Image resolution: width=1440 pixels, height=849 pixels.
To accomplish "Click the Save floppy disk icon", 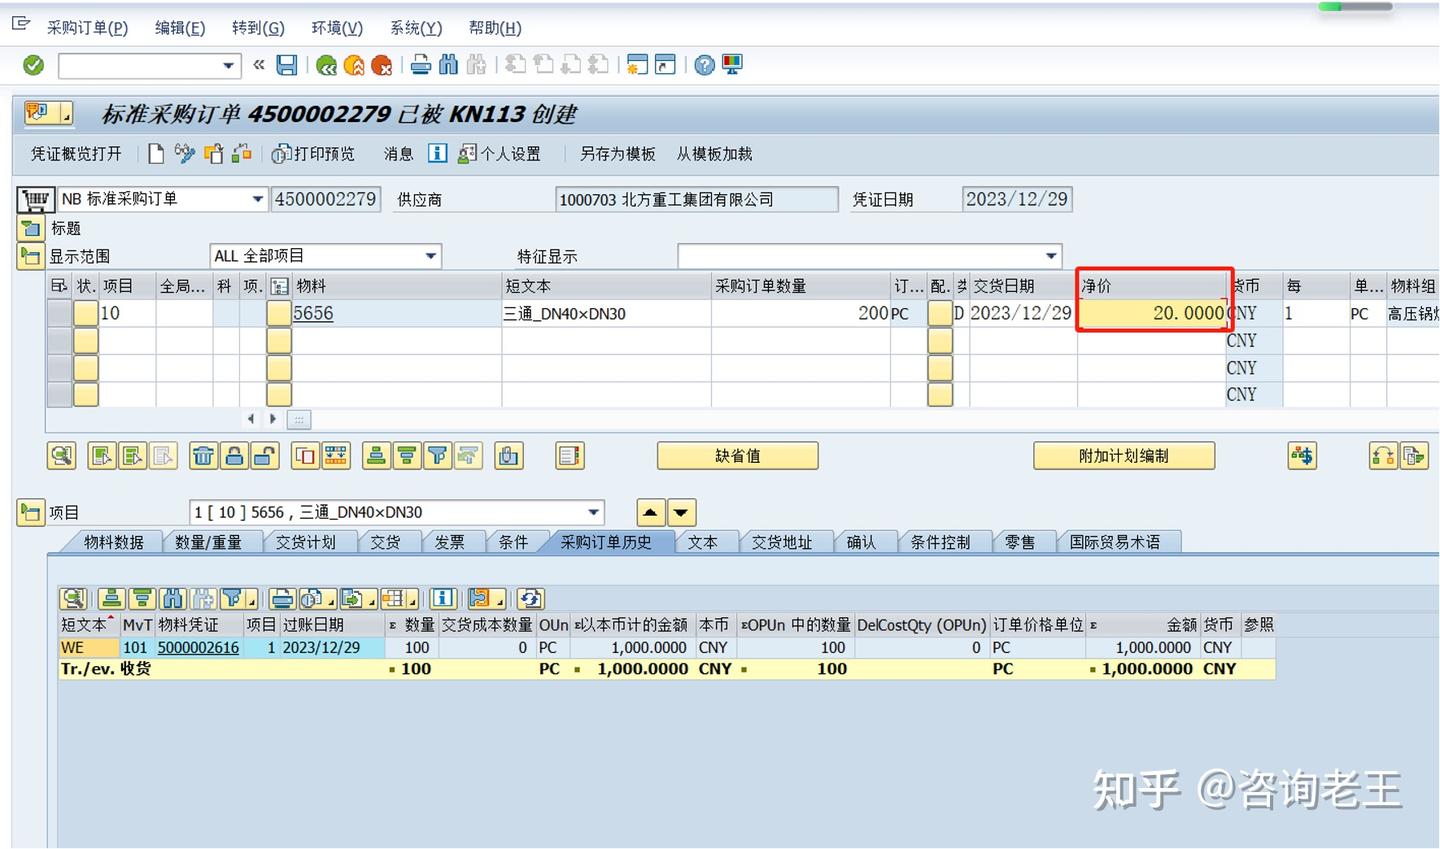I will click(x=287, y=66).
